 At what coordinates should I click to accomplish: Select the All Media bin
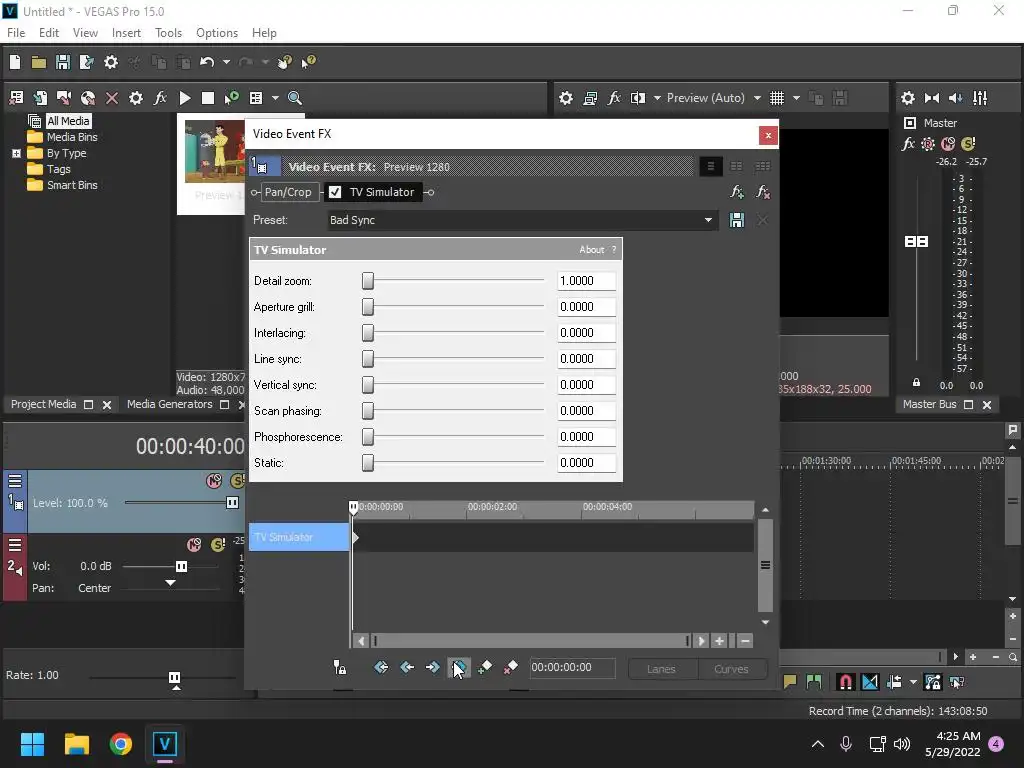point(68,121)
